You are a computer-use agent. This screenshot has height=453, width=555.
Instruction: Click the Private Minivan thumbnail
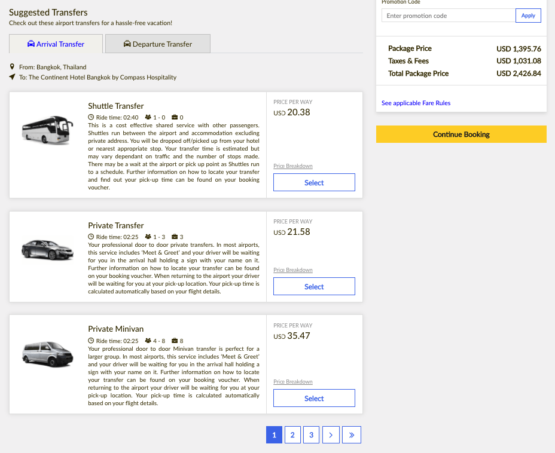click(47, 354)
